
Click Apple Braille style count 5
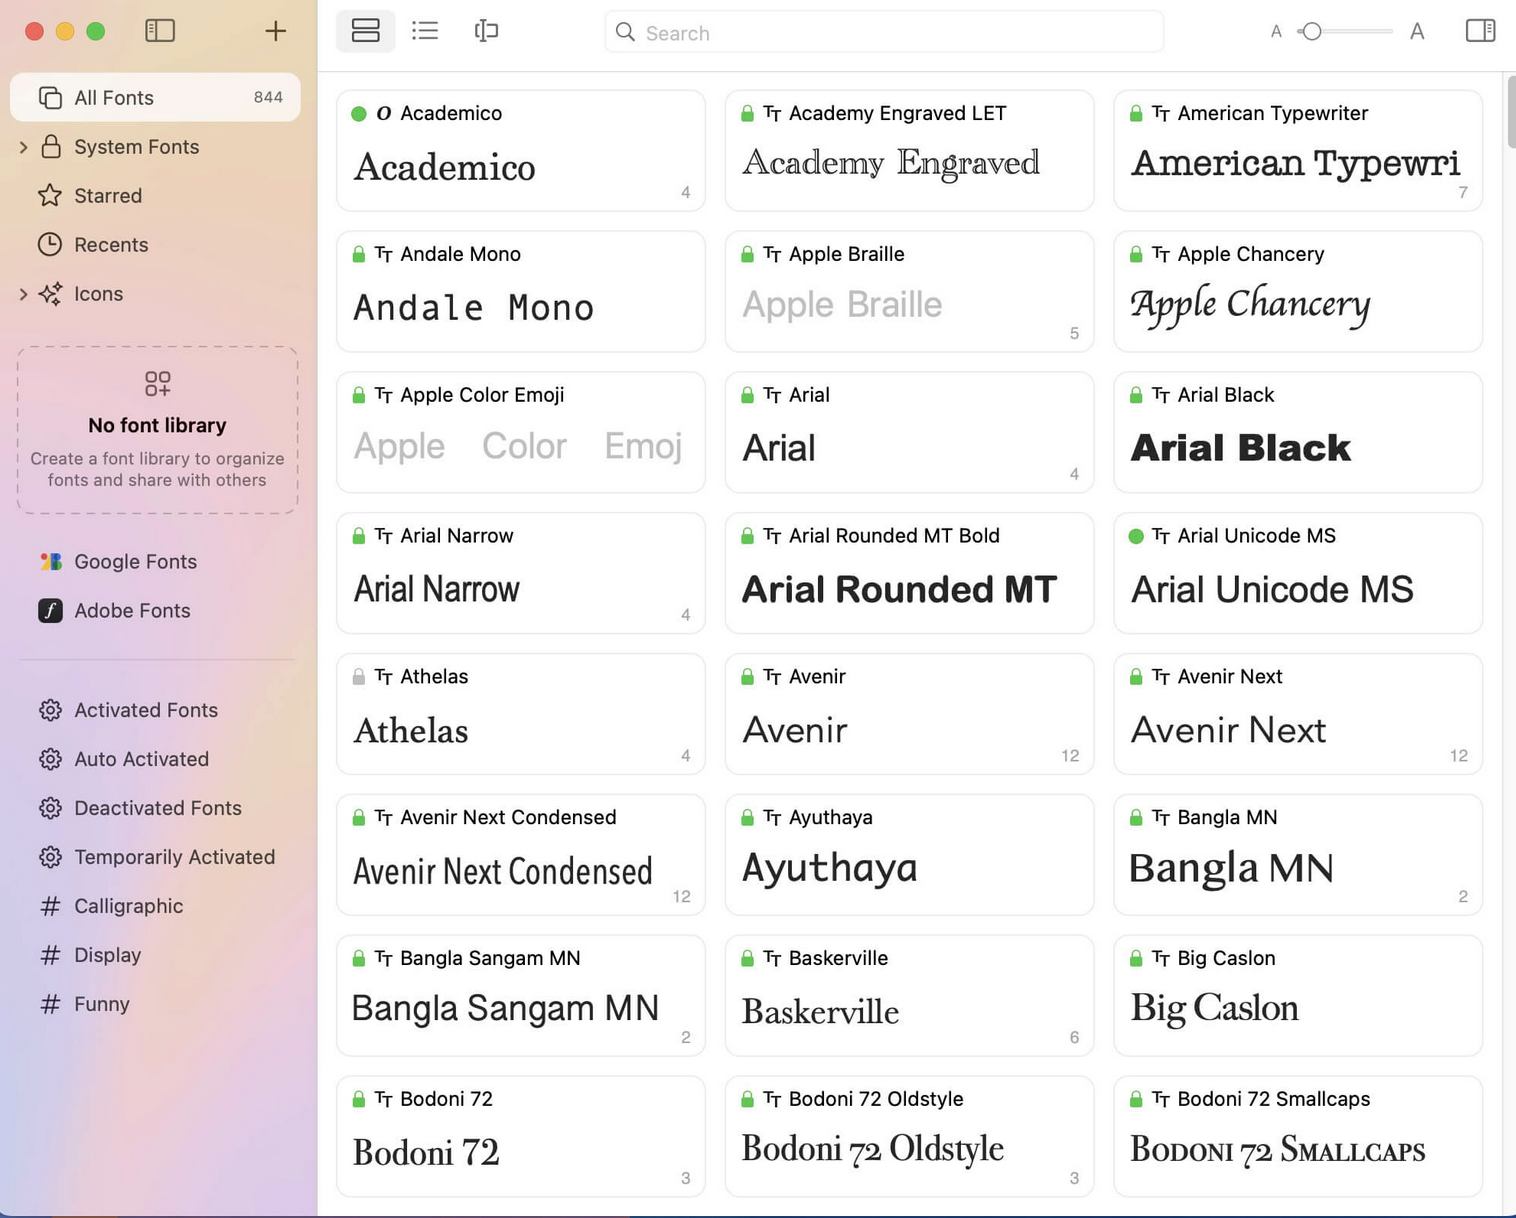pos(1074,333)
